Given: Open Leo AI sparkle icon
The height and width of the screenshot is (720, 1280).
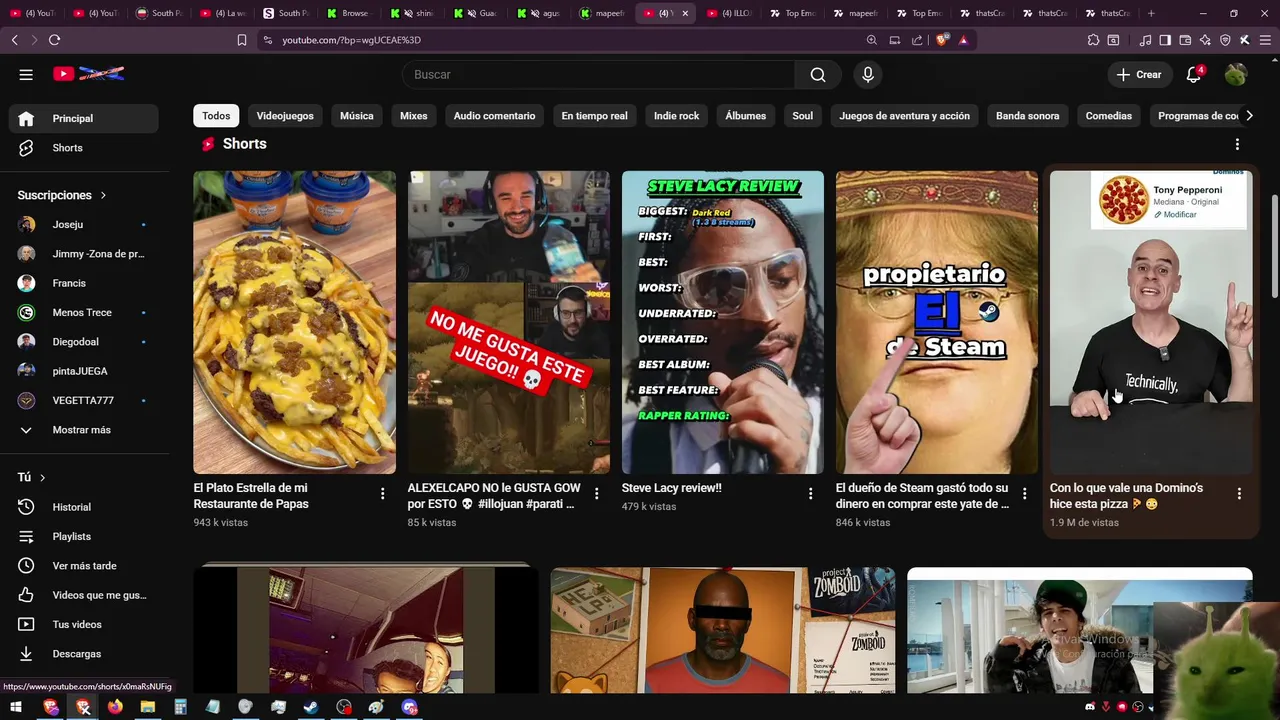Looking at the screenshot, I should tap(1205, 40).
